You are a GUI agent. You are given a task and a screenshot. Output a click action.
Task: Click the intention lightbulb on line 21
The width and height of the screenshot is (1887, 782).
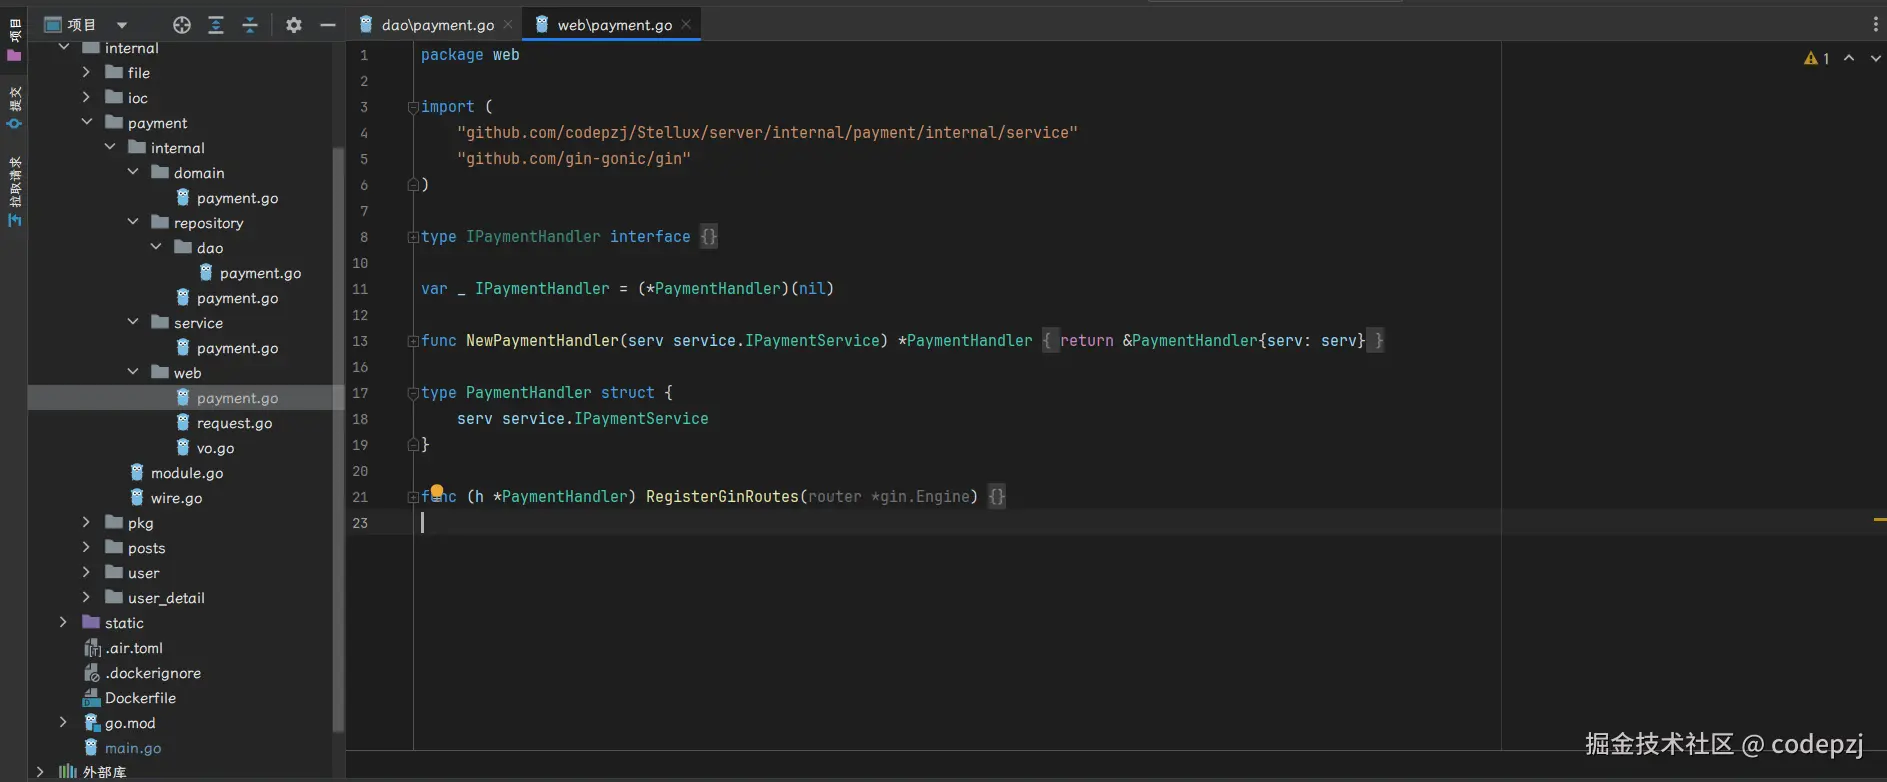pyautogui.click(x=437, y=491)
